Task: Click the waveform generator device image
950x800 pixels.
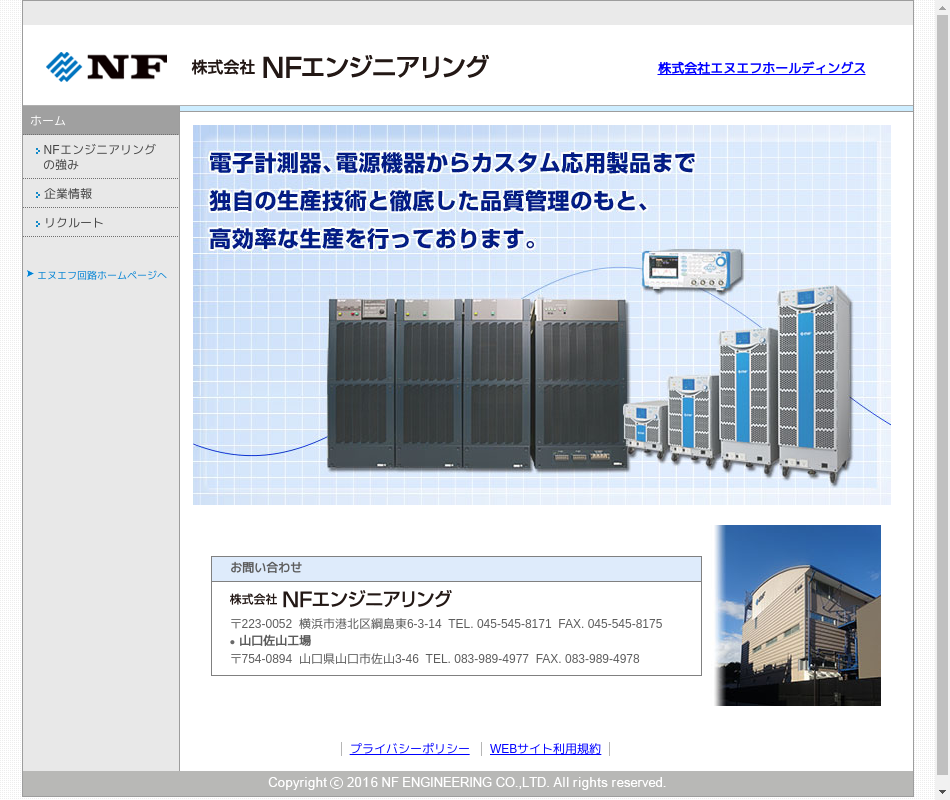Action: point(692,270)
